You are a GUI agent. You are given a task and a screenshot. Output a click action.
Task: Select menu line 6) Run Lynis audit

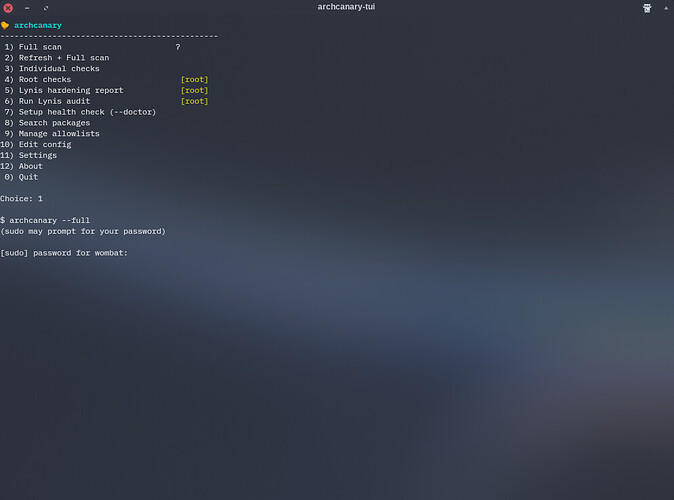coord(47,101)
